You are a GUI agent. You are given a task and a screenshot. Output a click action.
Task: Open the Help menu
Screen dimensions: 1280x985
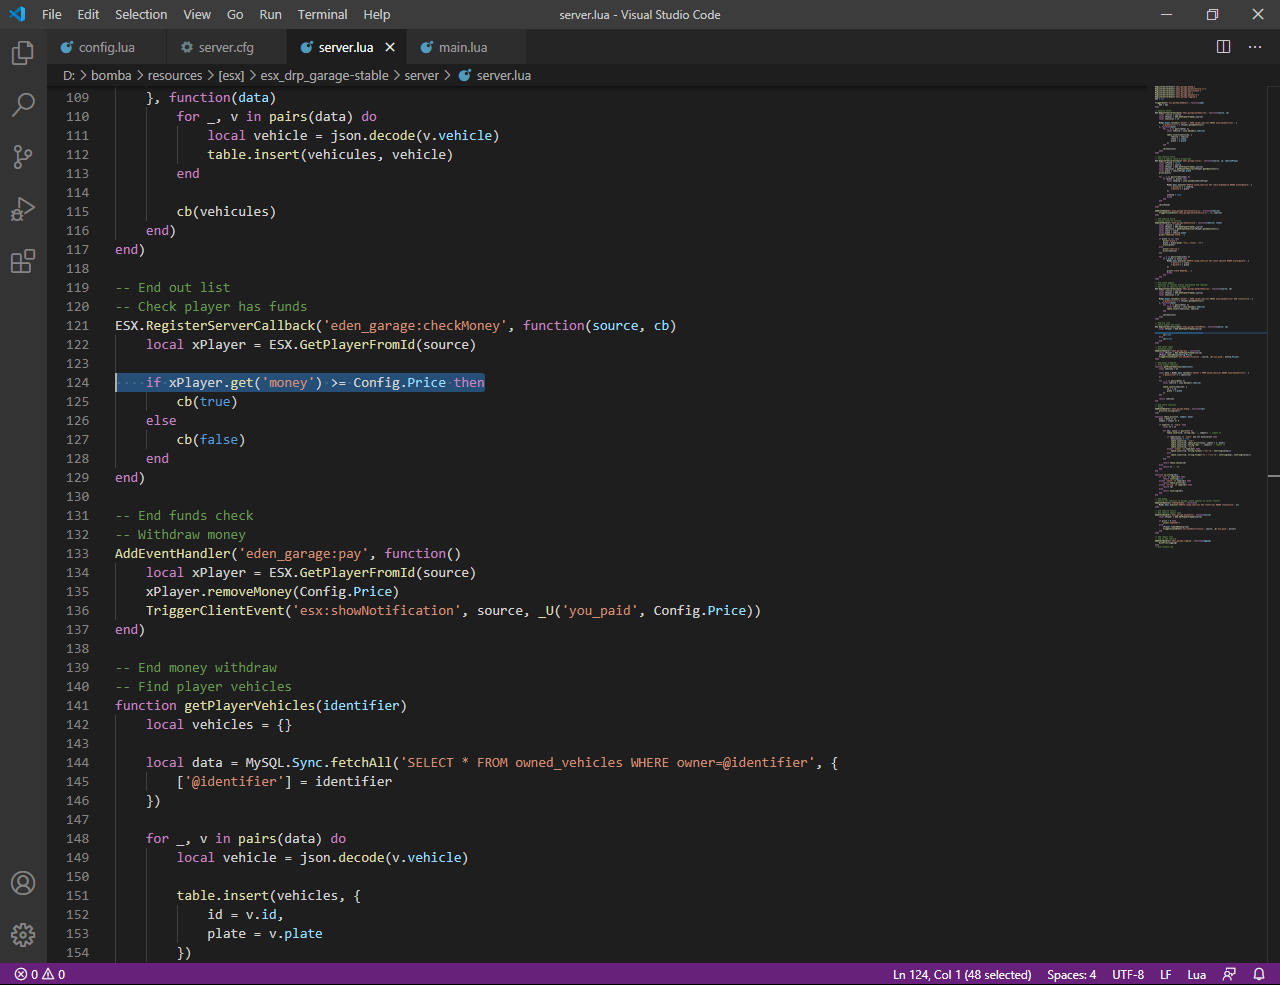pyautogui.click(x=377, y=14)
